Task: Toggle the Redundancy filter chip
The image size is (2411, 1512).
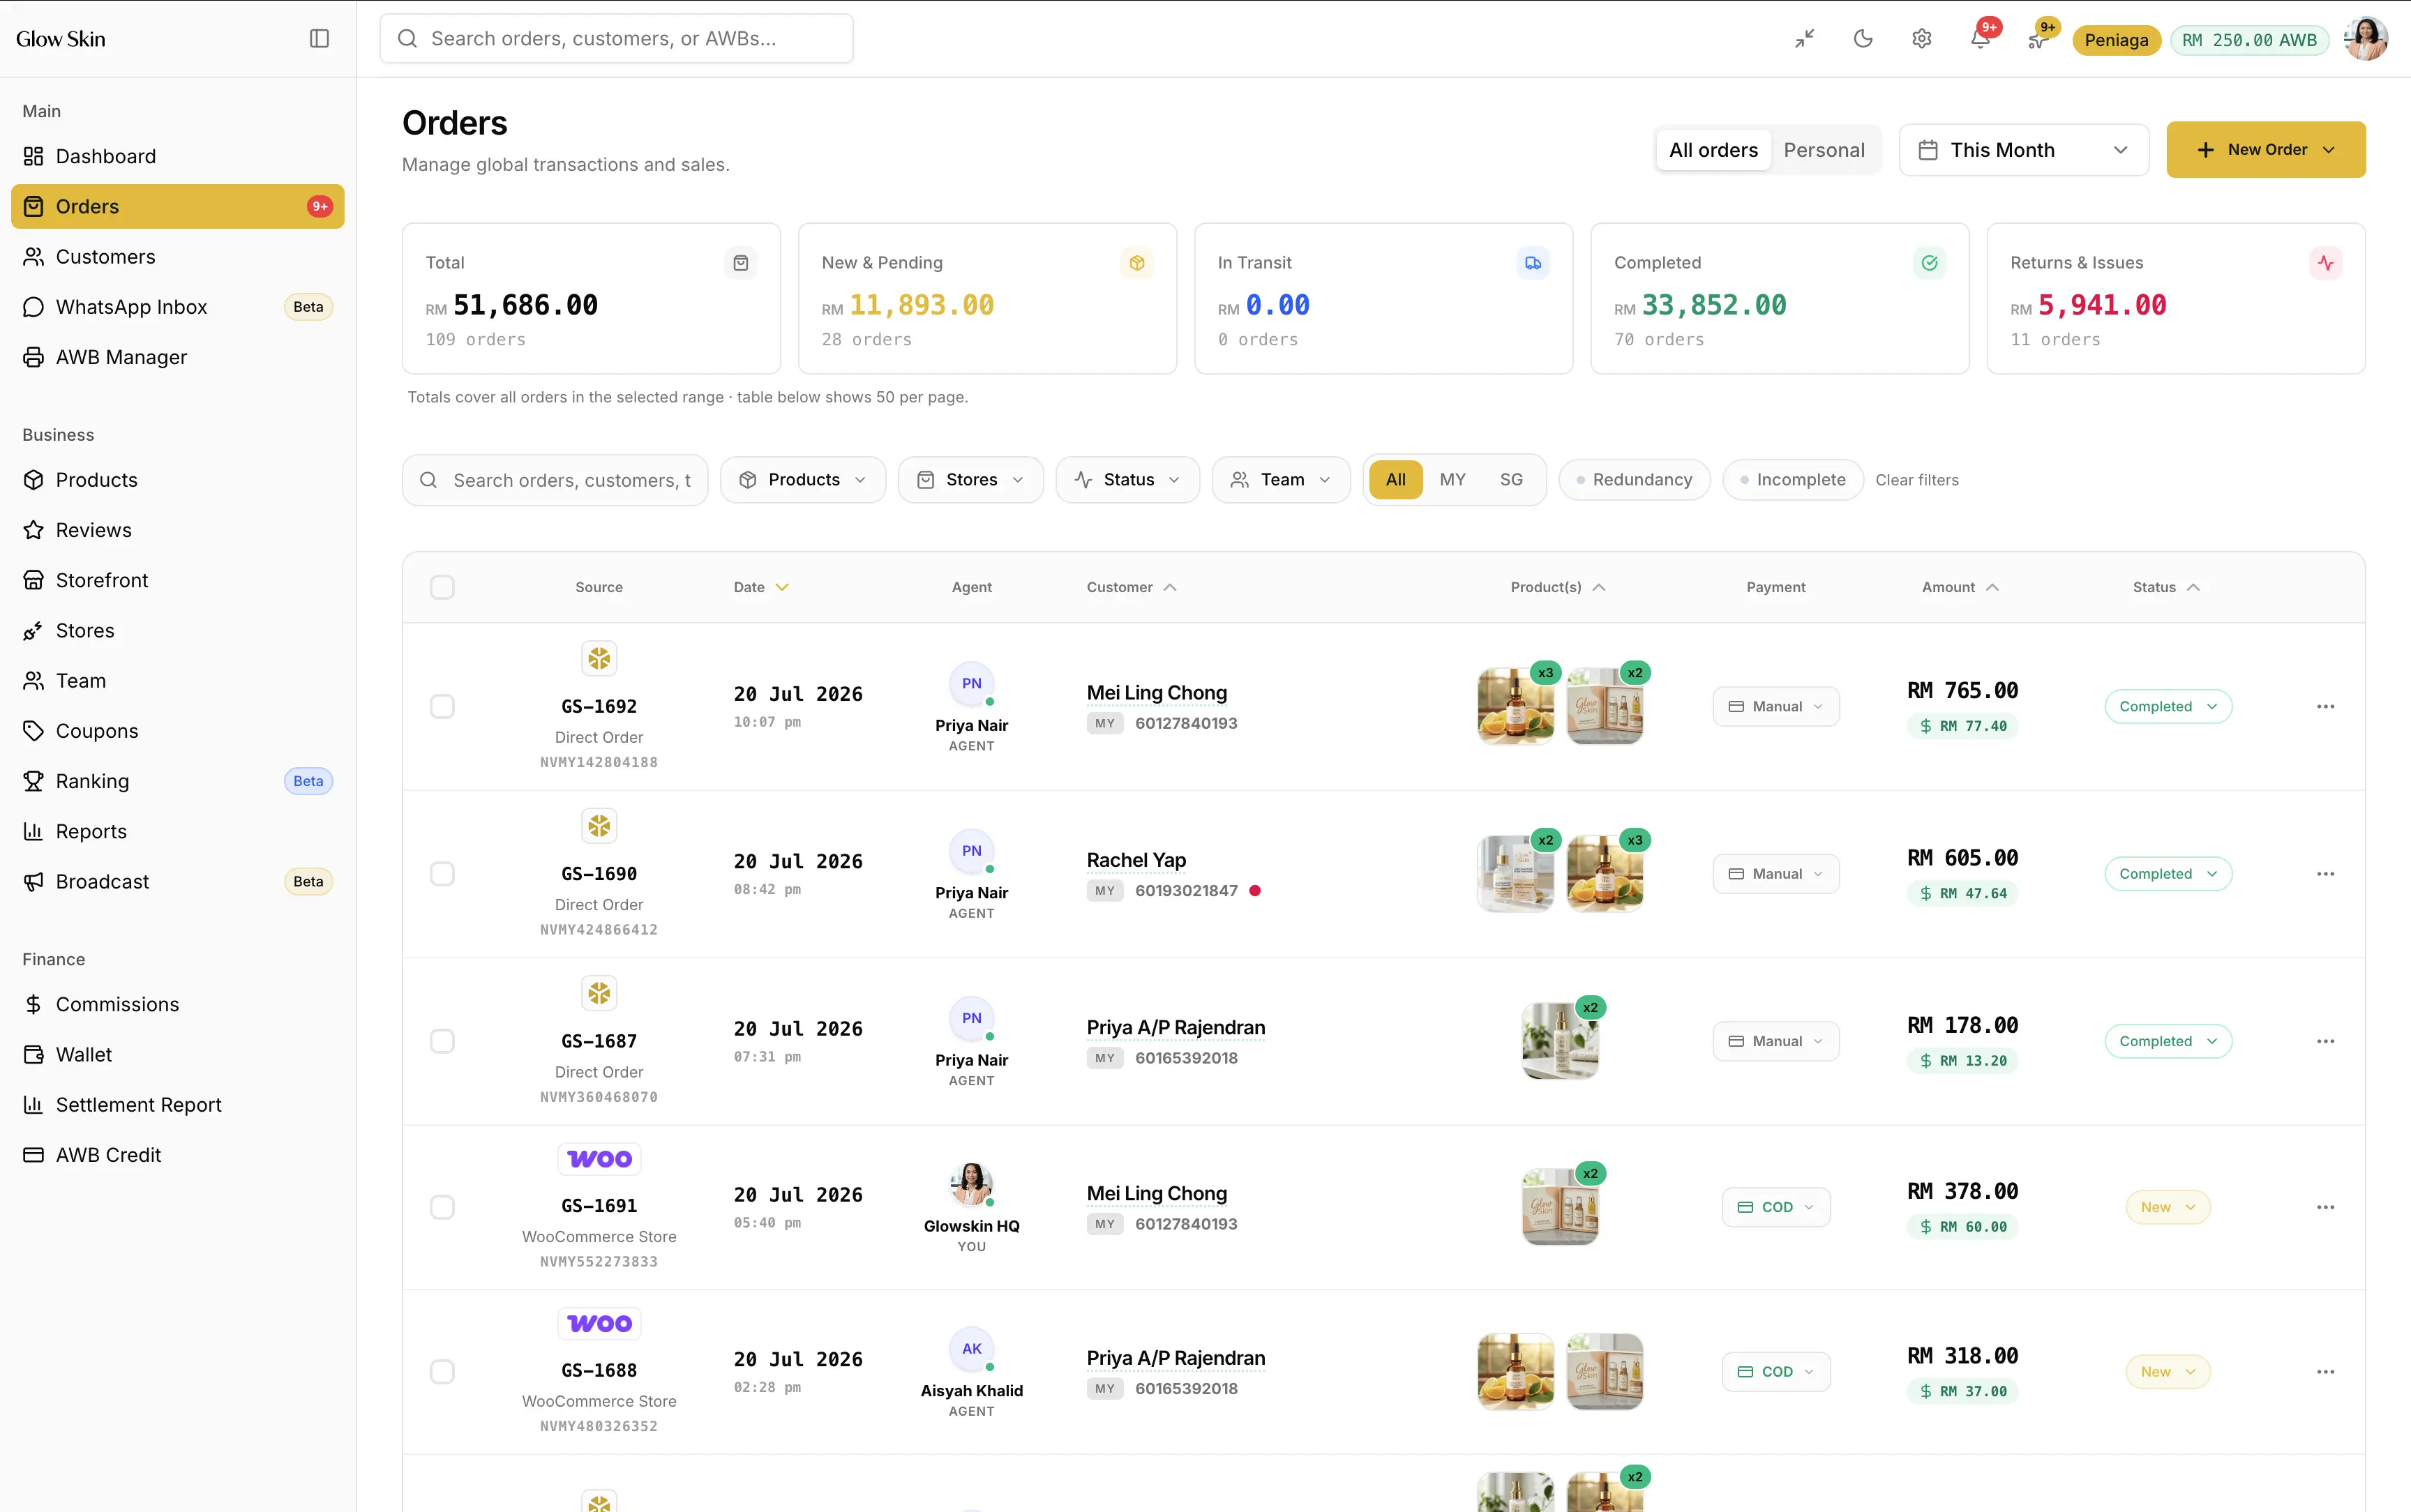Action: pos(1634,480)
